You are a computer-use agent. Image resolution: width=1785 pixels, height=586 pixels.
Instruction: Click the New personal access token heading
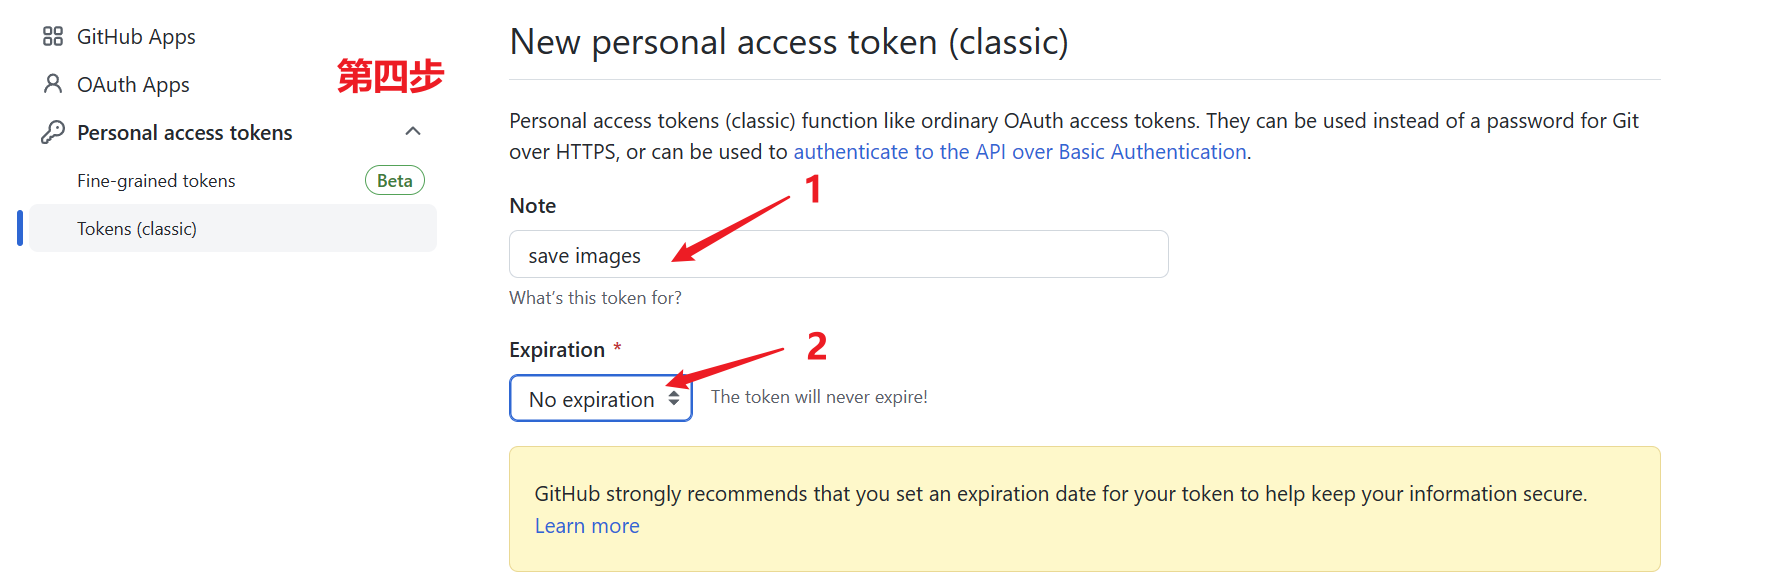pos(788,42)
